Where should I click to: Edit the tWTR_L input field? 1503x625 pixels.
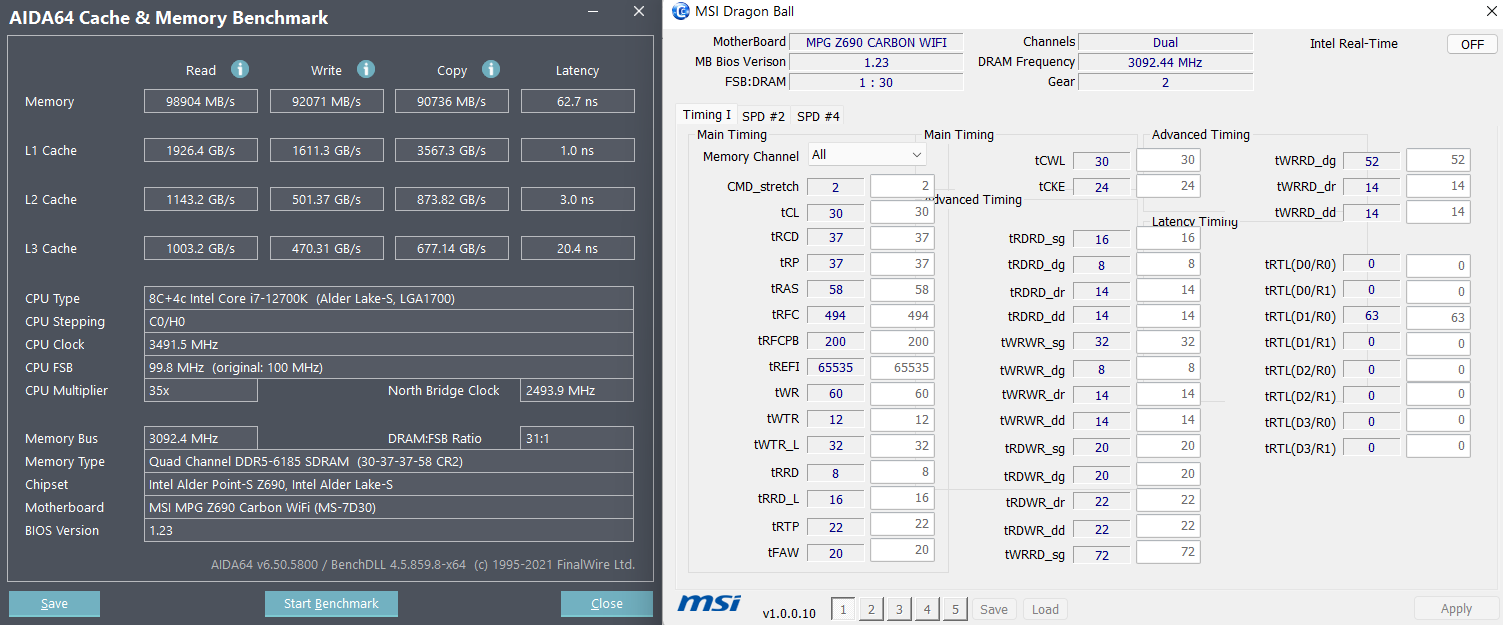pos(902,446)
